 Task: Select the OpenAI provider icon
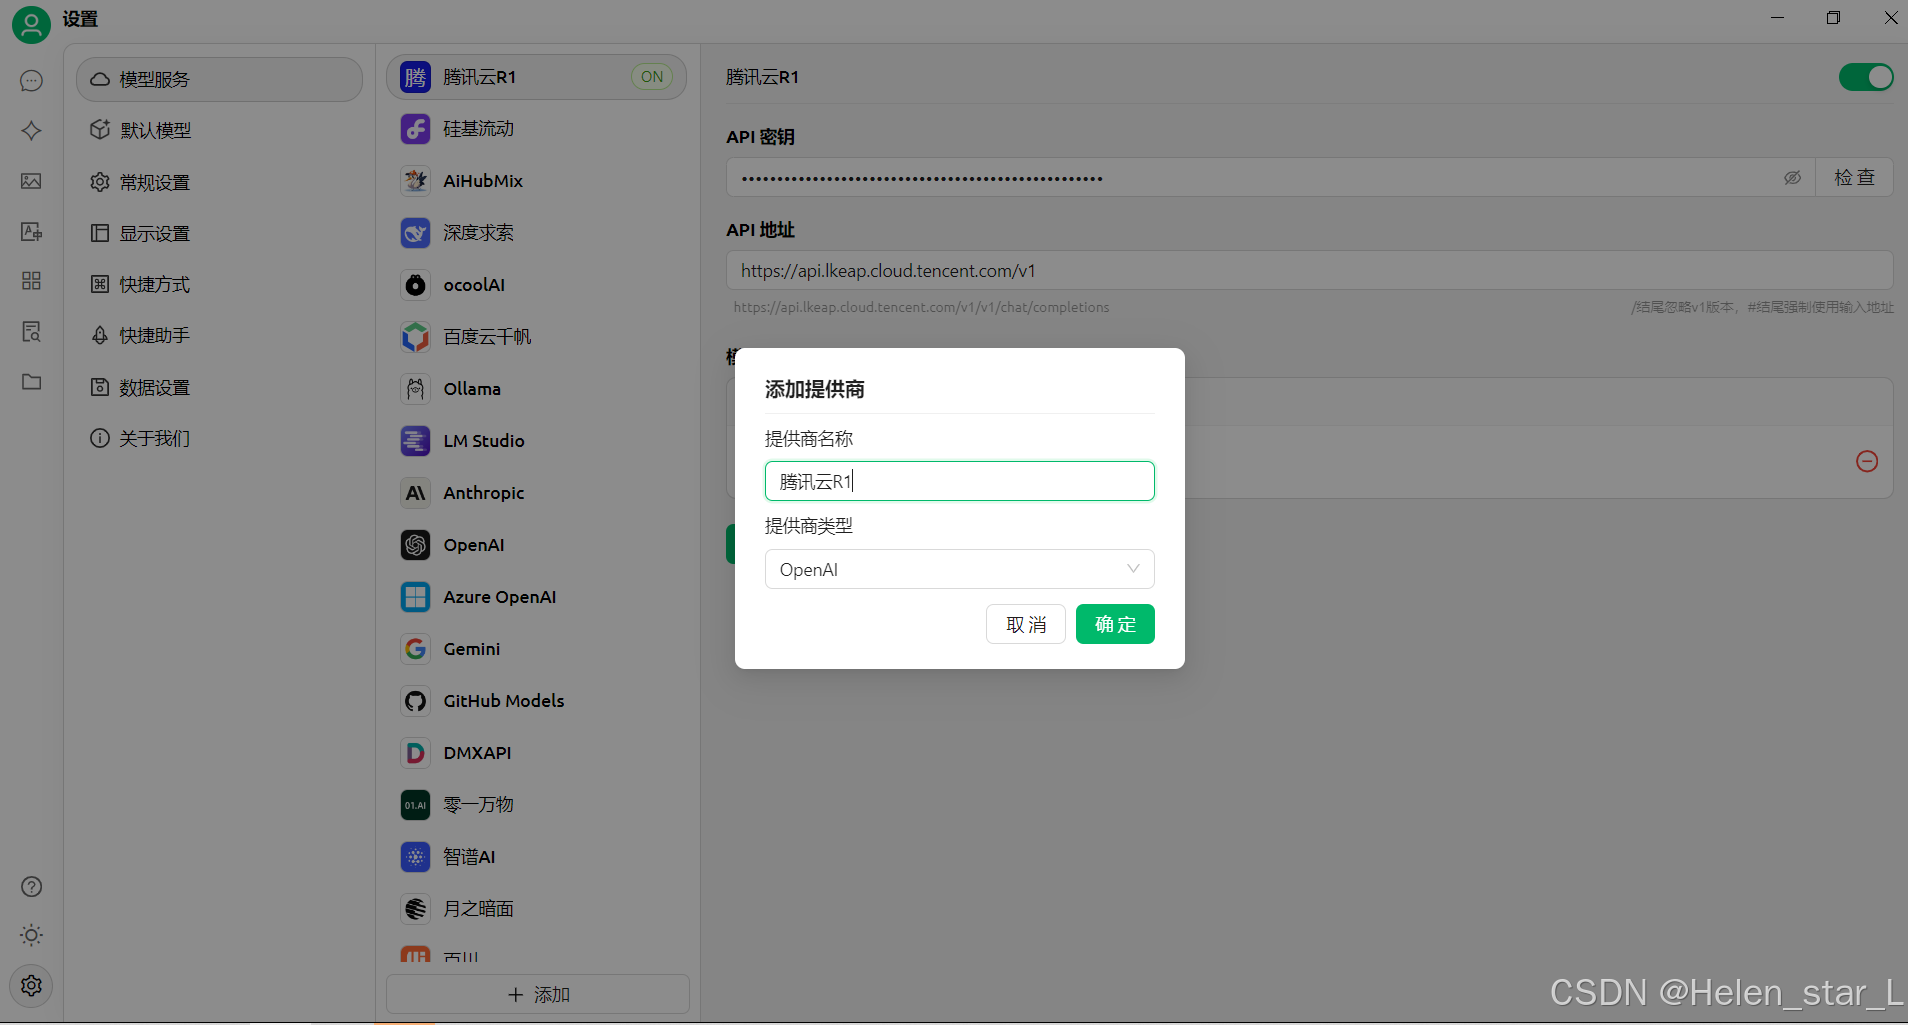pyautogui.click(x=415, y=545)
